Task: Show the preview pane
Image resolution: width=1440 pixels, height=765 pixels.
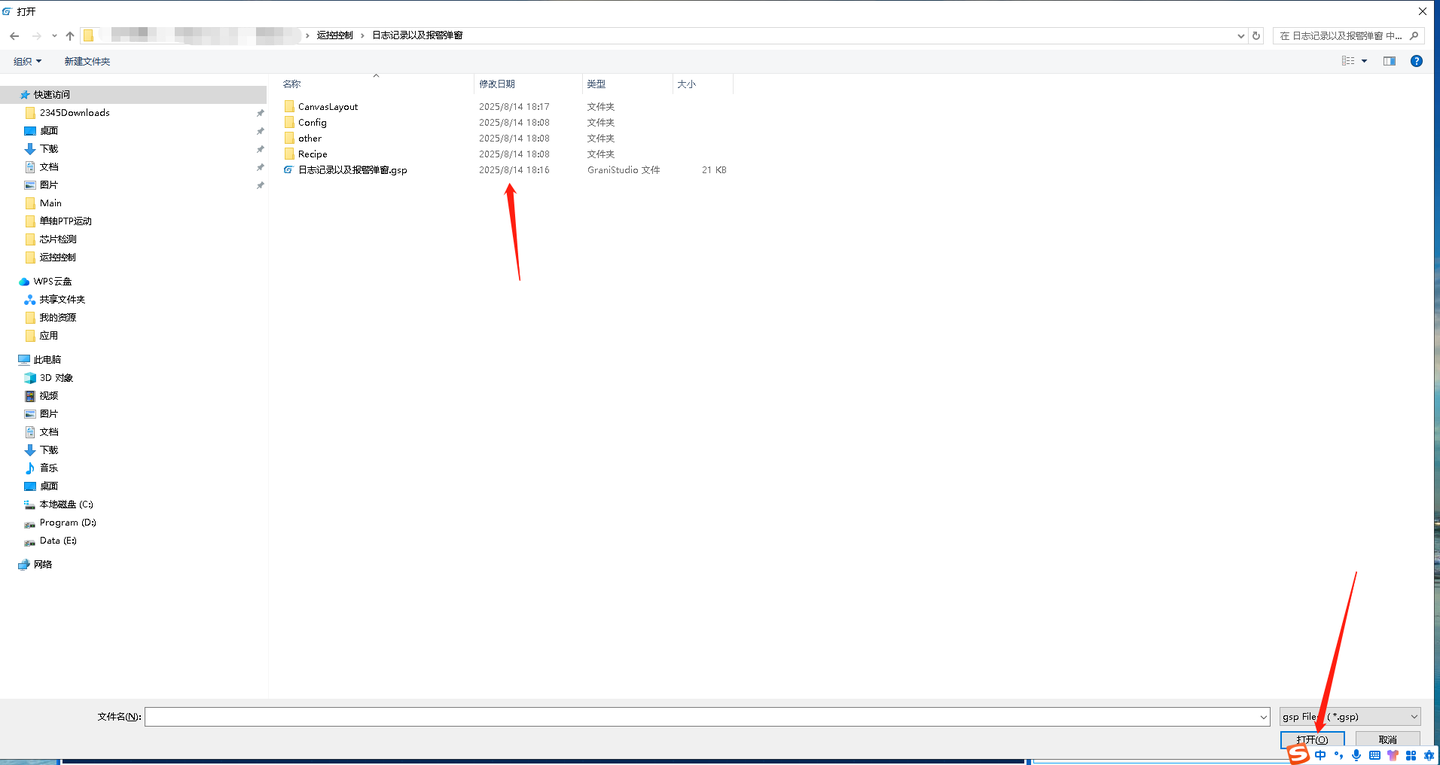Action: click(x=1389, y=61)
